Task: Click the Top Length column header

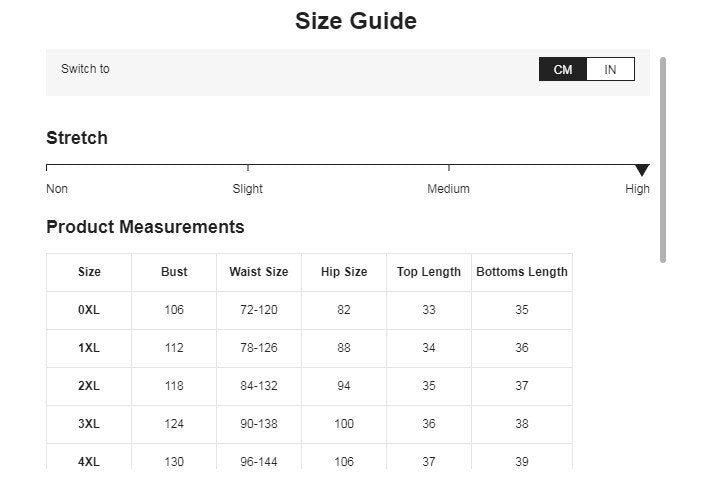Action: pos(429,272)
